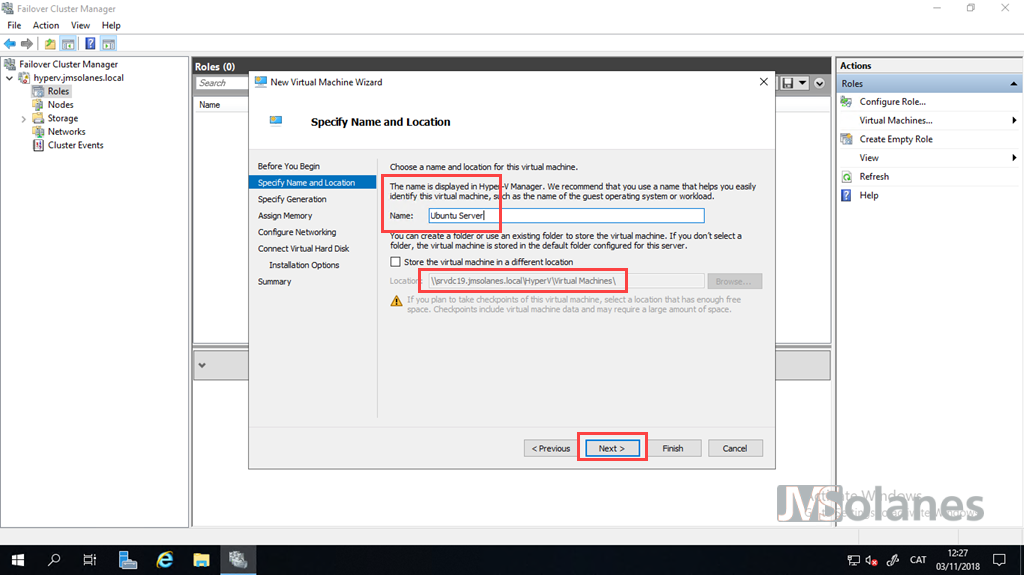Go to the Specify Generation wizard step
1024x575 pixels.
tap(292, 199)
